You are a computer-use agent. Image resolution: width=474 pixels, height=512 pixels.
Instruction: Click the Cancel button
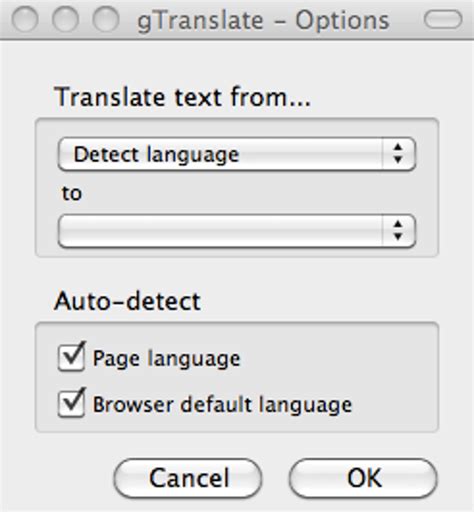pos(188,478)
